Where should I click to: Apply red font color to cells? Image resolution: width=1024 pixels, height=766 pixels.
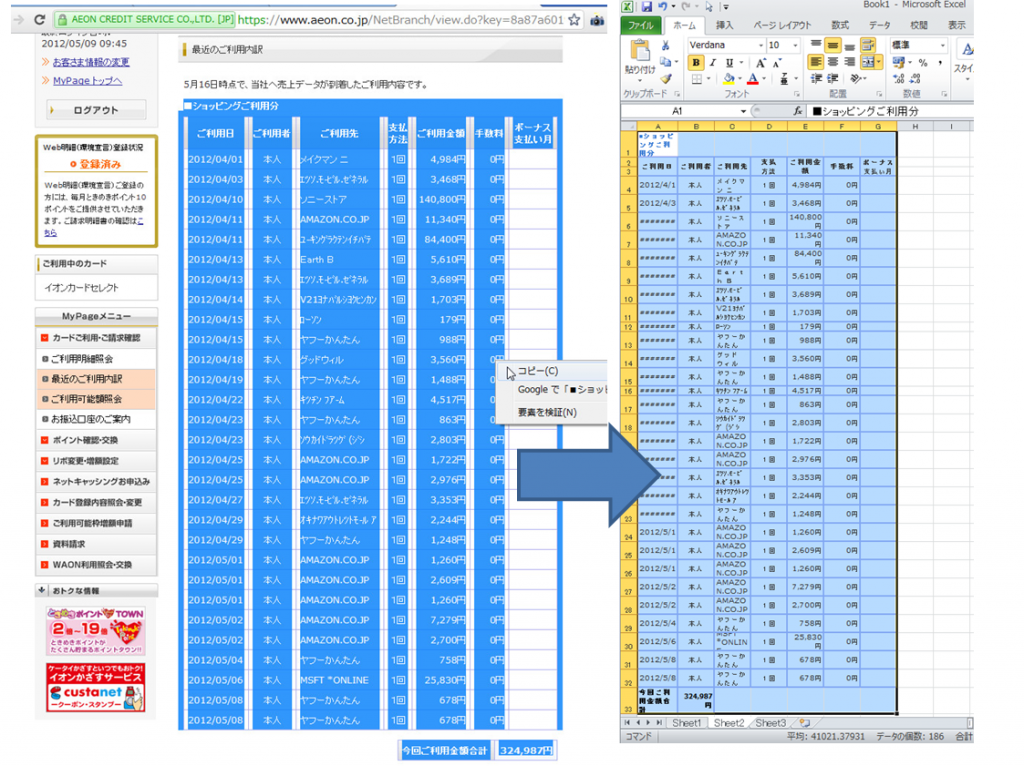753,79
